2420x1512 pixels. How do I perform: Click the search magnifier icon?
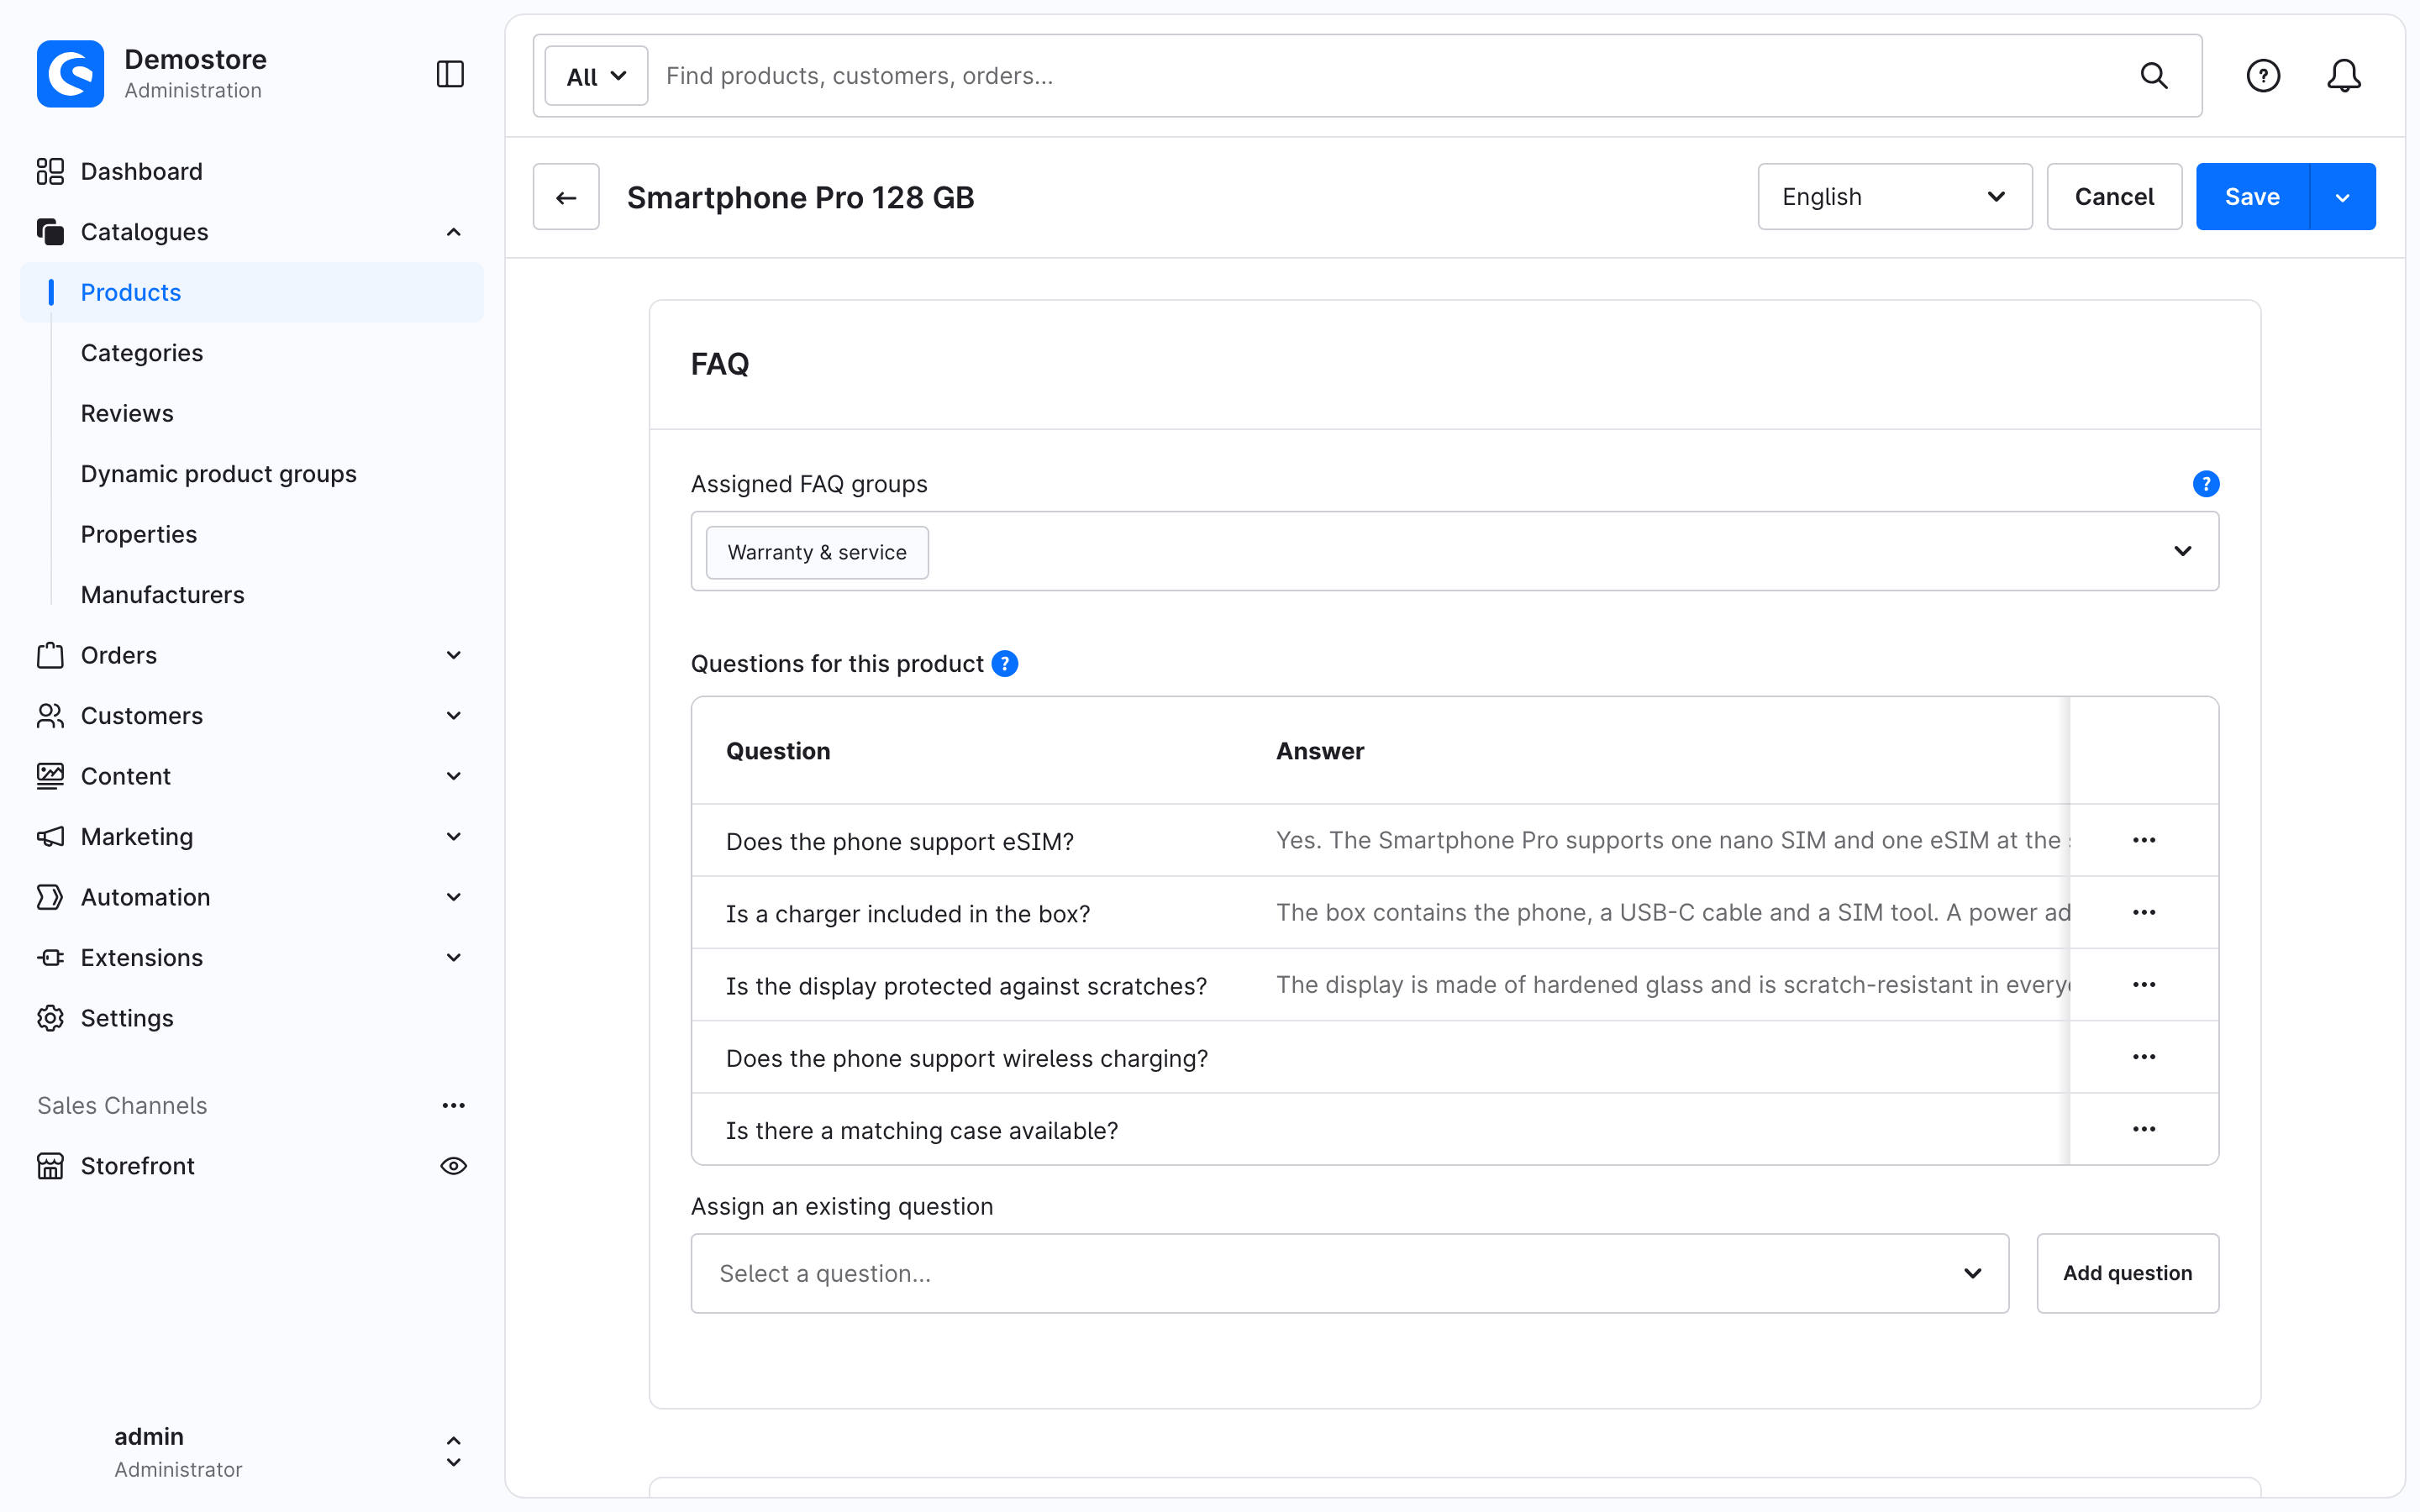2153,76
